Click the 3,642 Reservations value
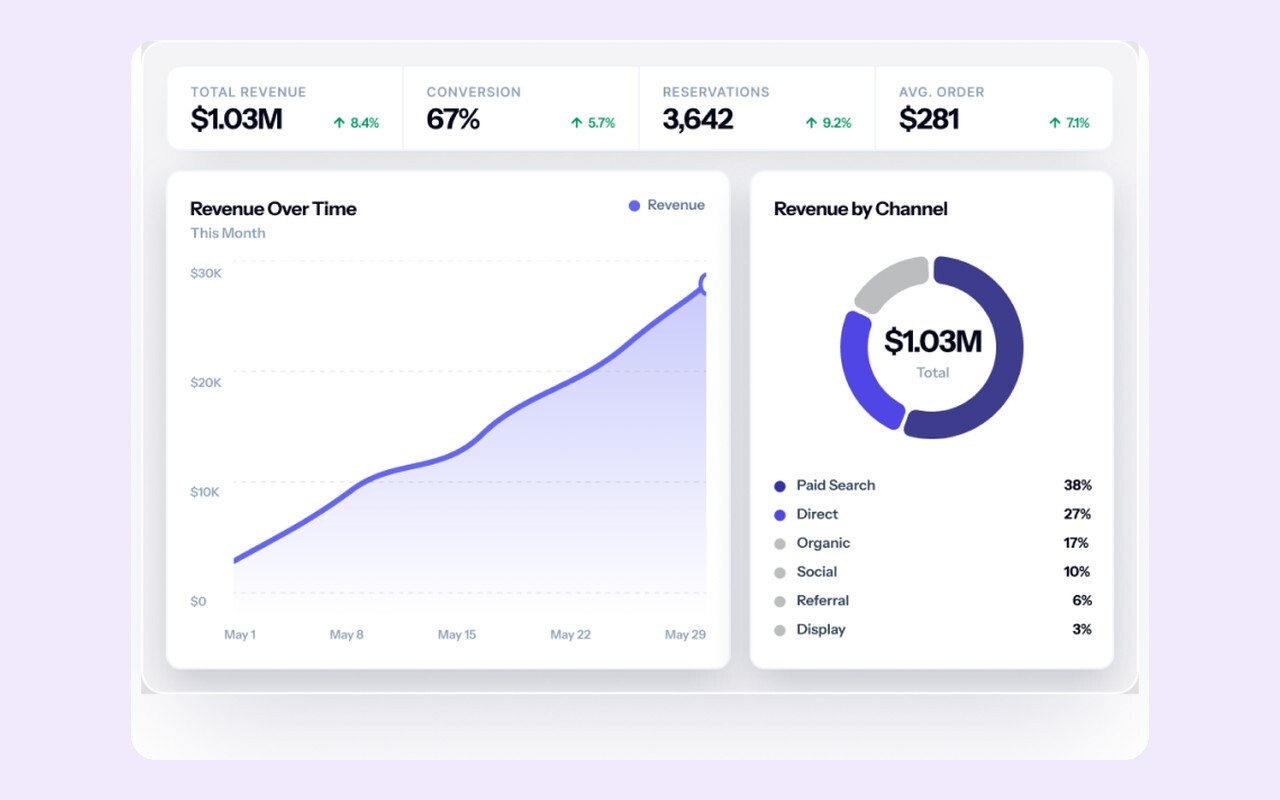 (x=698, y=119)
